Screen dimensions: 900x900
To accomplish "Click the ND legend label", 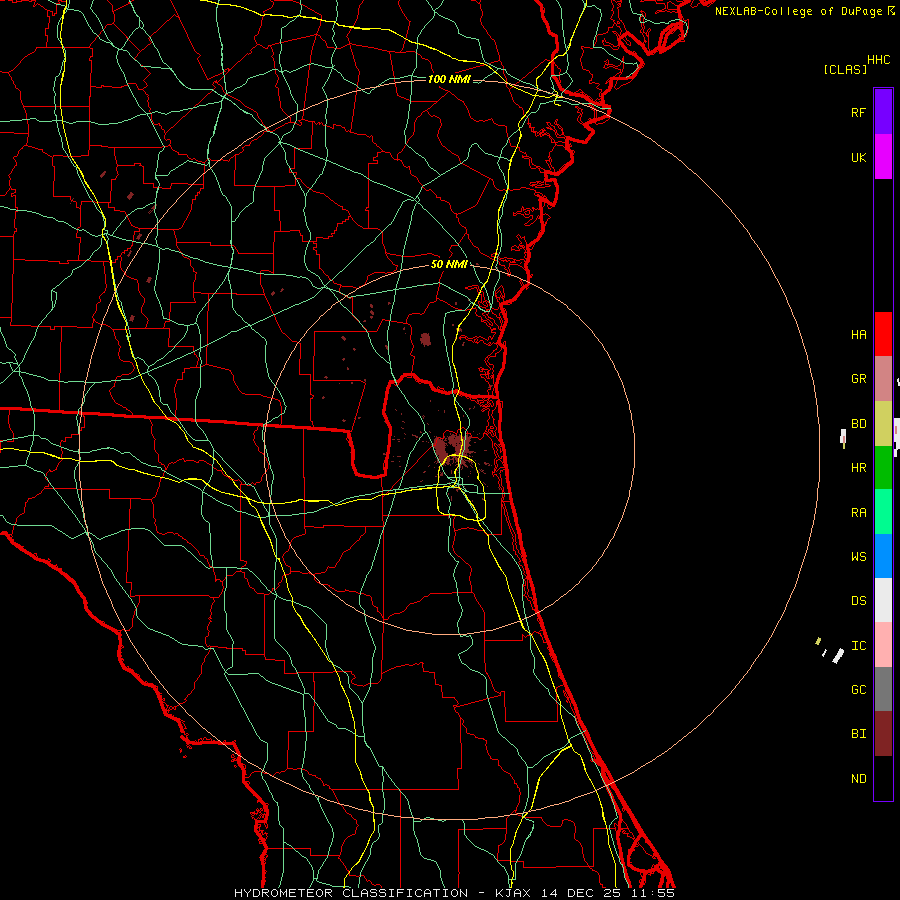I will 858,779.
